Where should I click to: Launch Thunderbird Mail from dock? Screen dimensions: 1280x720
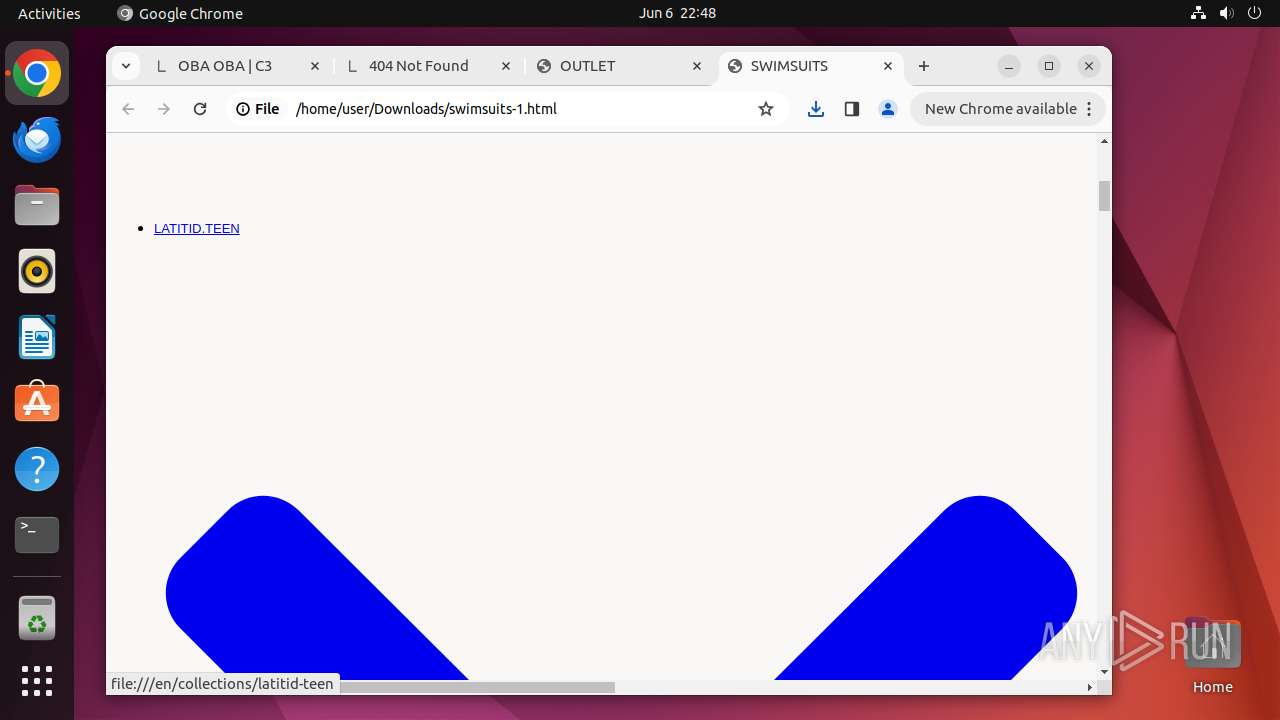(x=37, y=139)
